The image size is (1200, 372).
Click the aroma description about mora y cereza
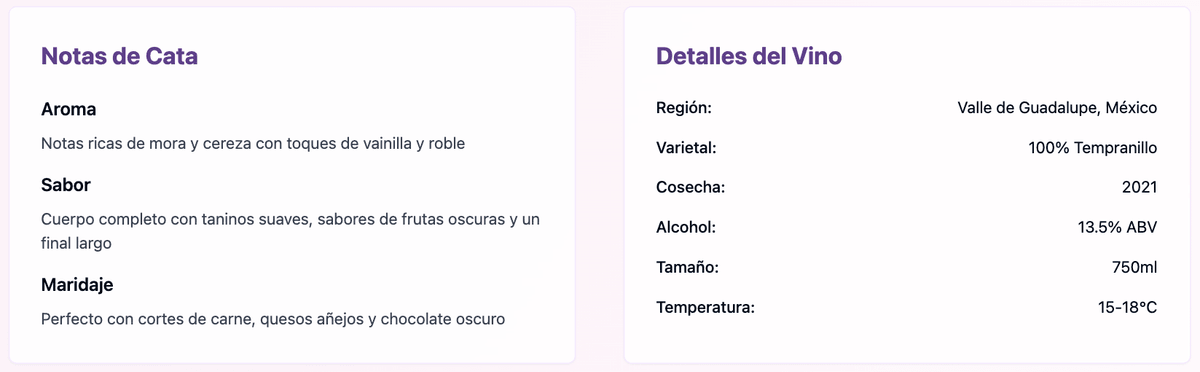coord(253,143)
